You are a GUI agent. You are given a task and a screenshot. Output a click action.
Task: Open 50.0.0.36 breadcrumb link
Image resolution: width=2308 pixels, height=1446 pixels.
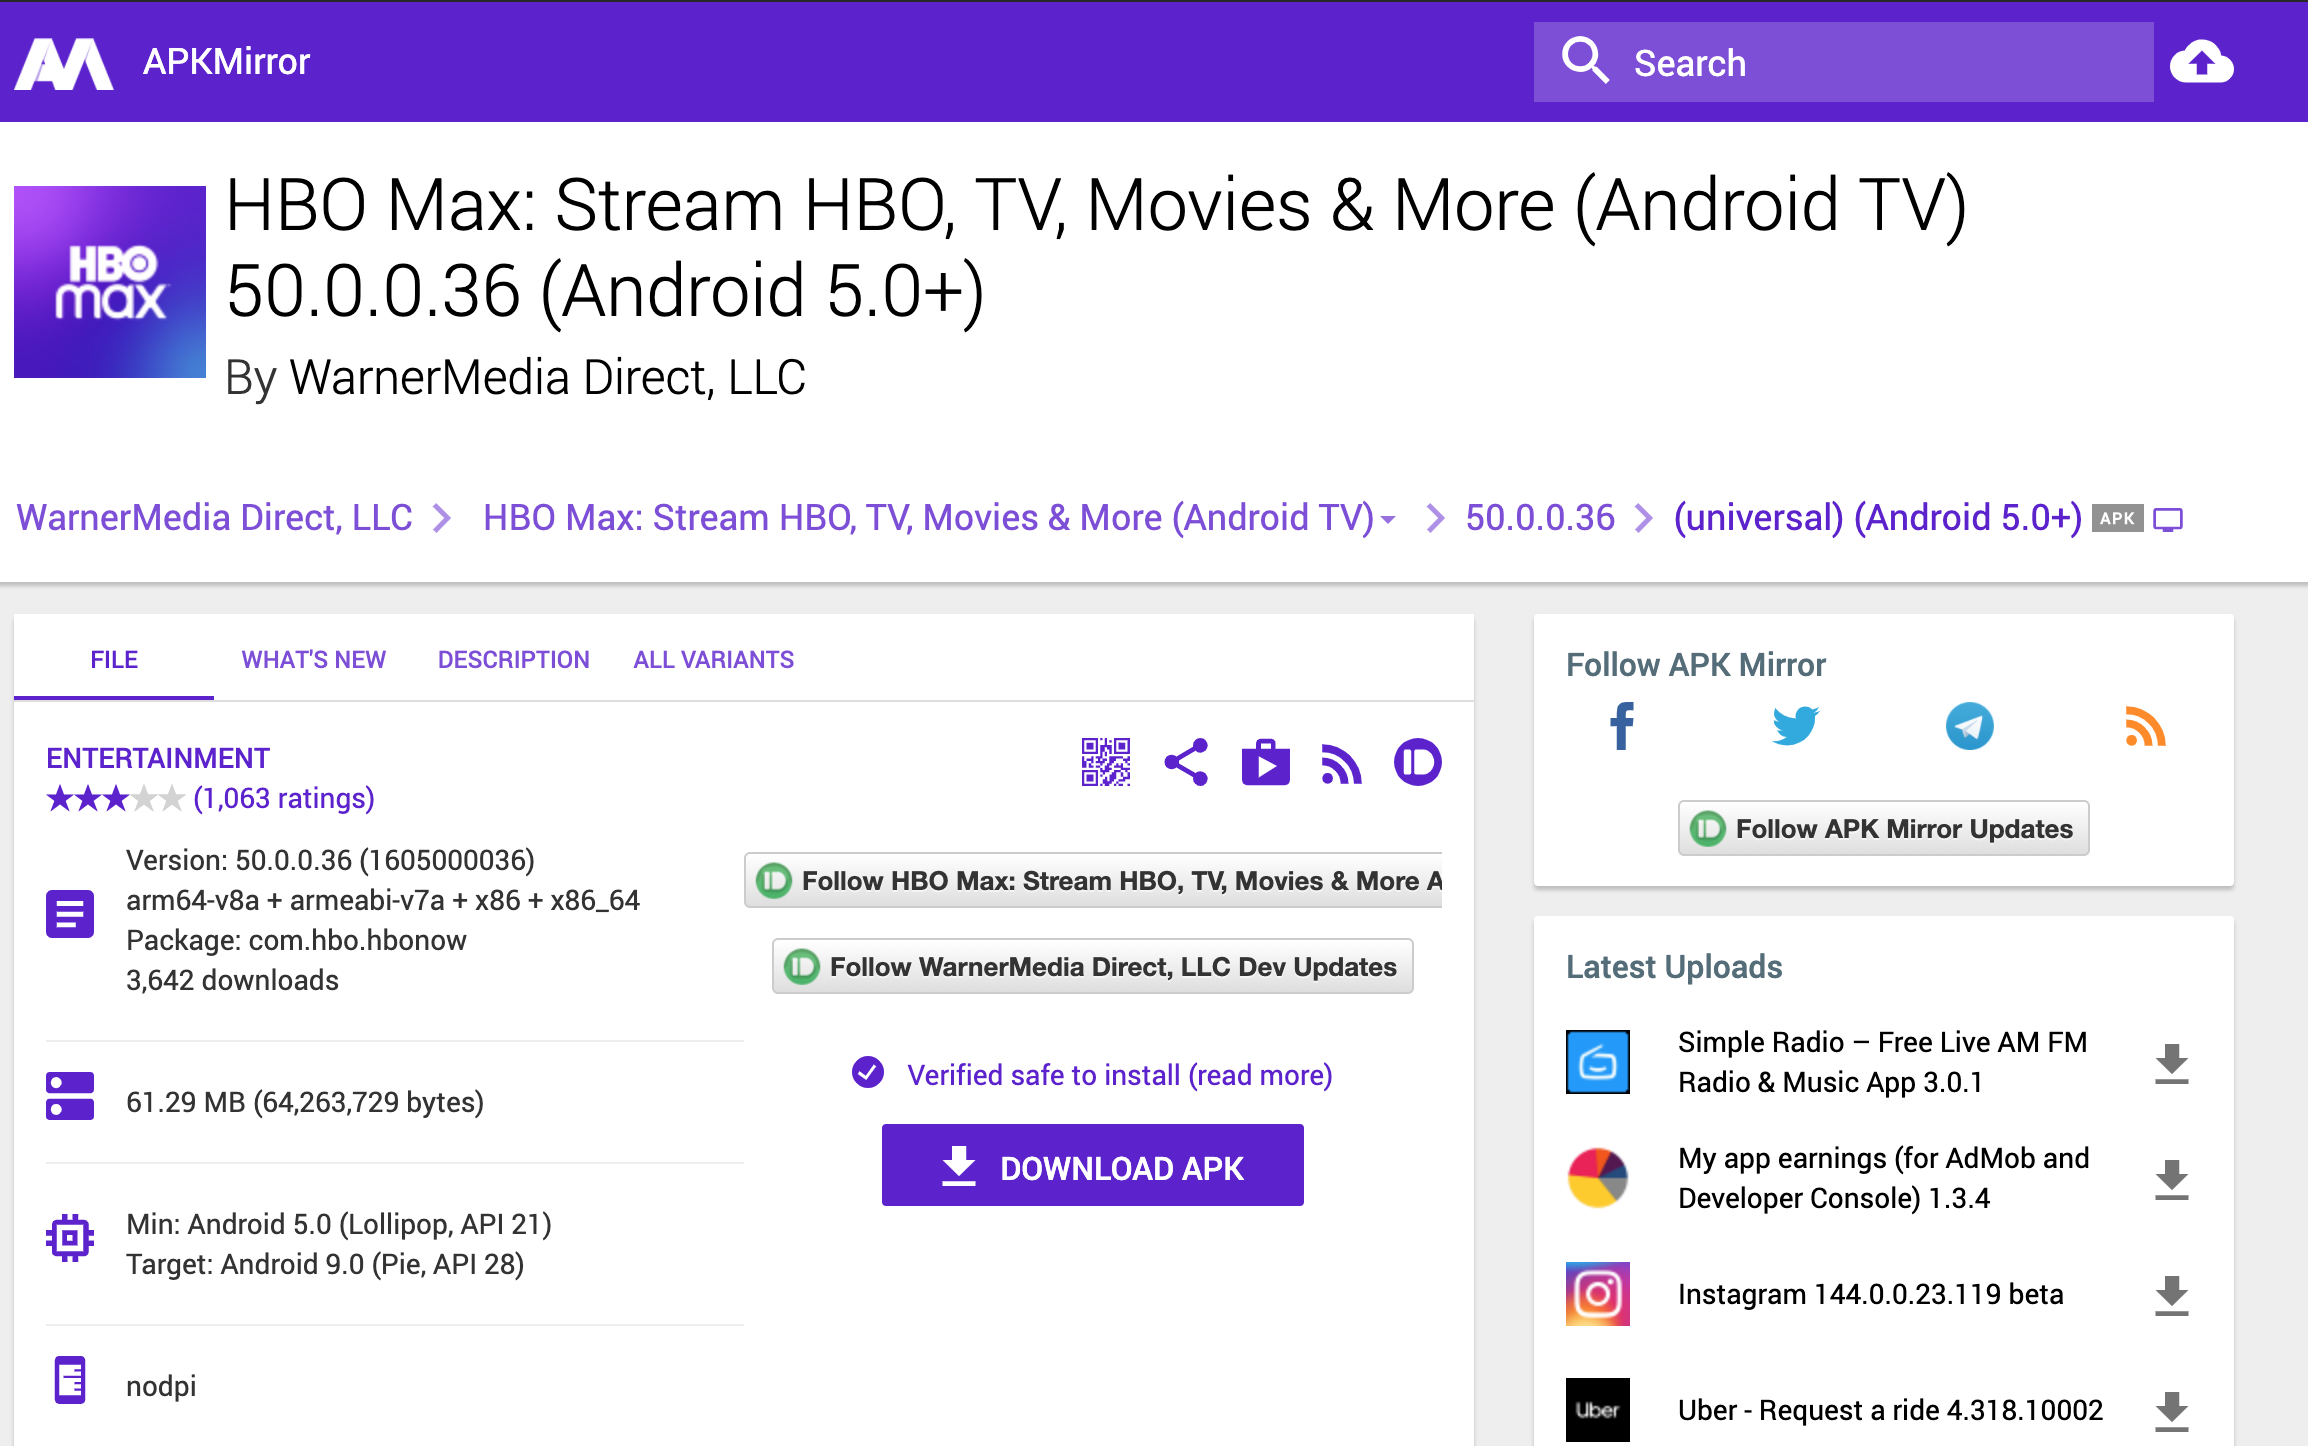tap(1540, 518)
